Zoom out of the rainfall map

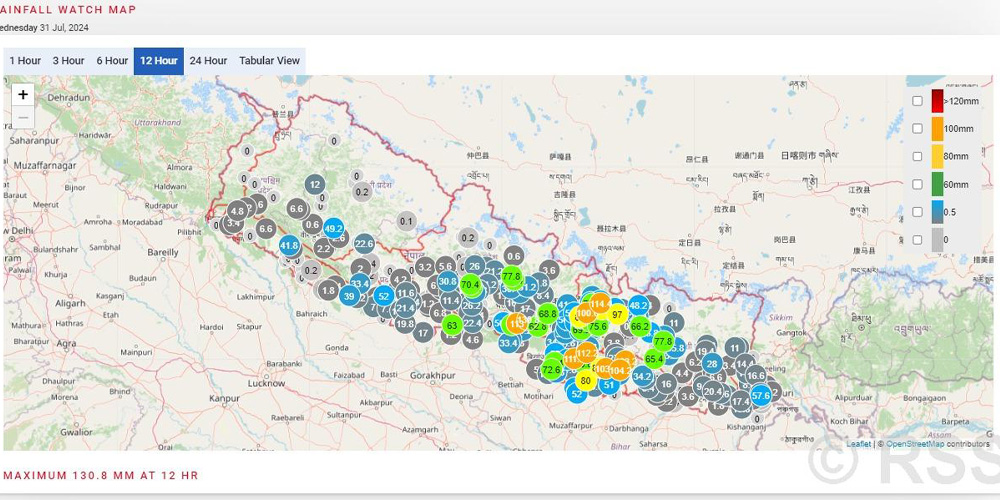pyautogui.click(x=23, y=118)
